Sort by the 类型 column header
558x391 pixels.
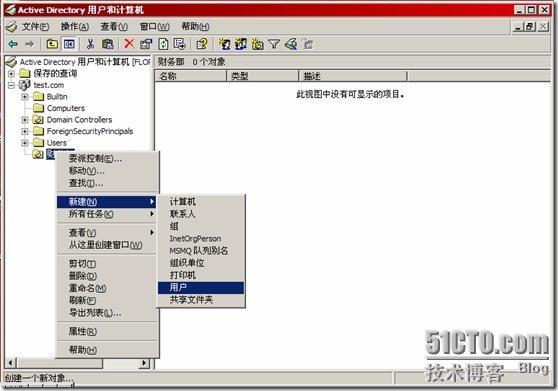click(263, 76)
